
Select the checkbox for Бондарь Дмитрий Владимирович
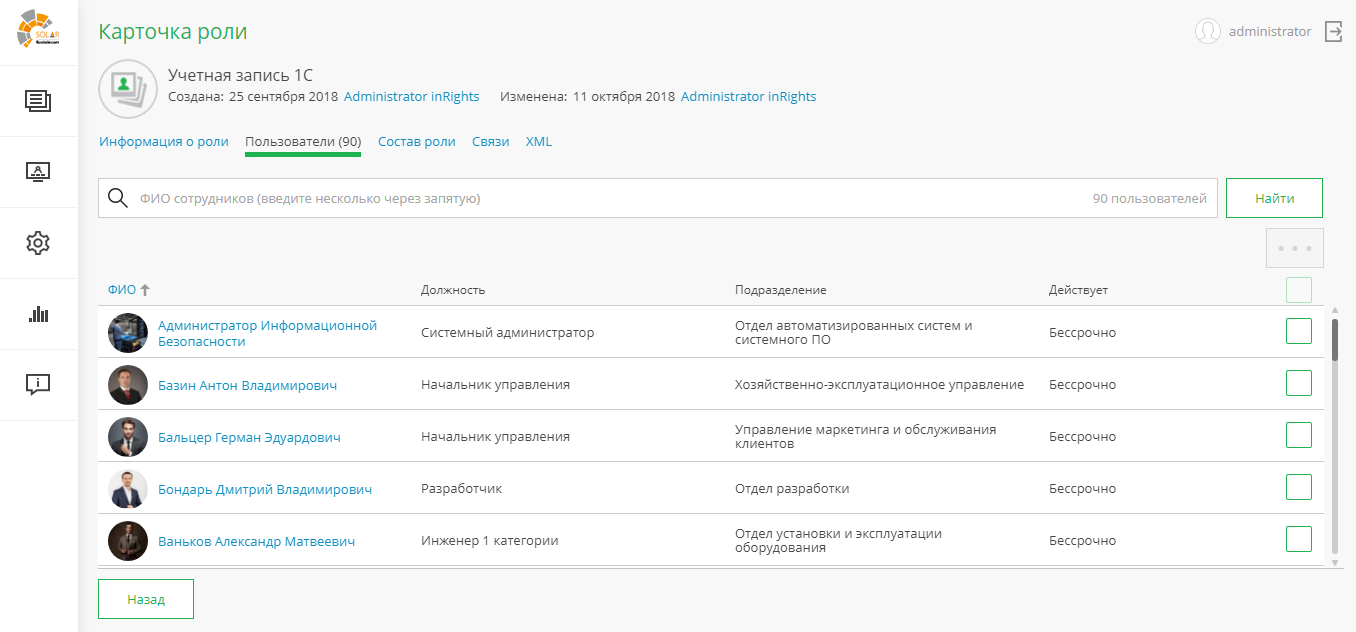(1298, 488)
